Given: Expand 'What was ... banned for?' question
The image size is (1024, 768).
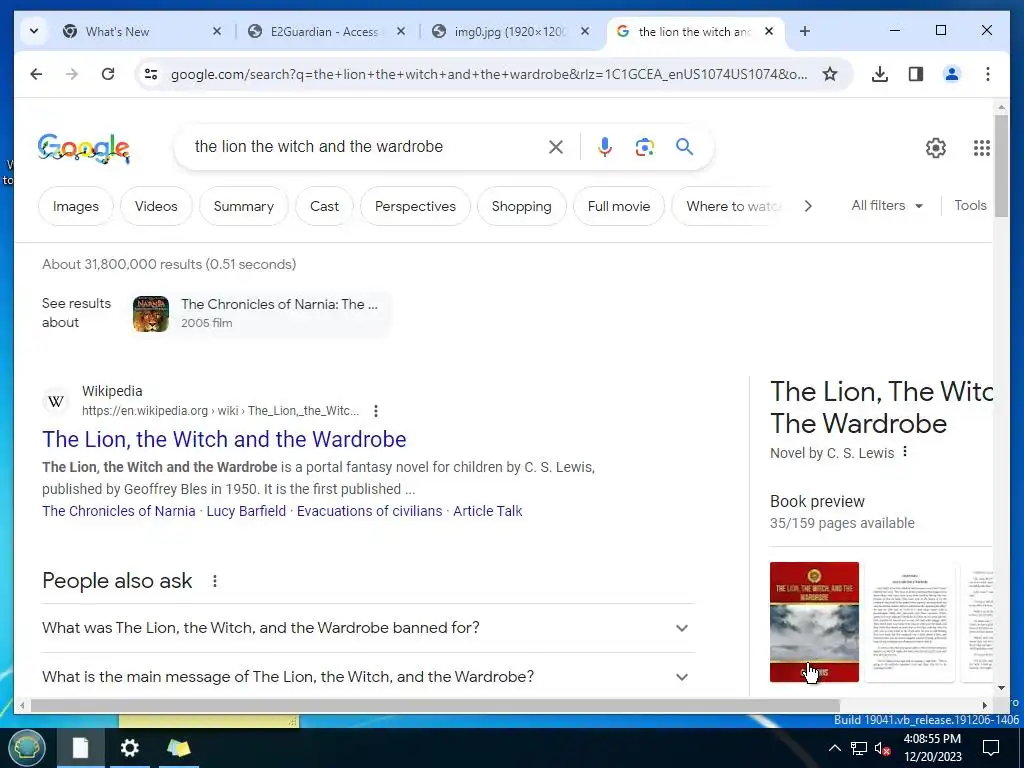Looking at the screenshot, I should [368, 628].
